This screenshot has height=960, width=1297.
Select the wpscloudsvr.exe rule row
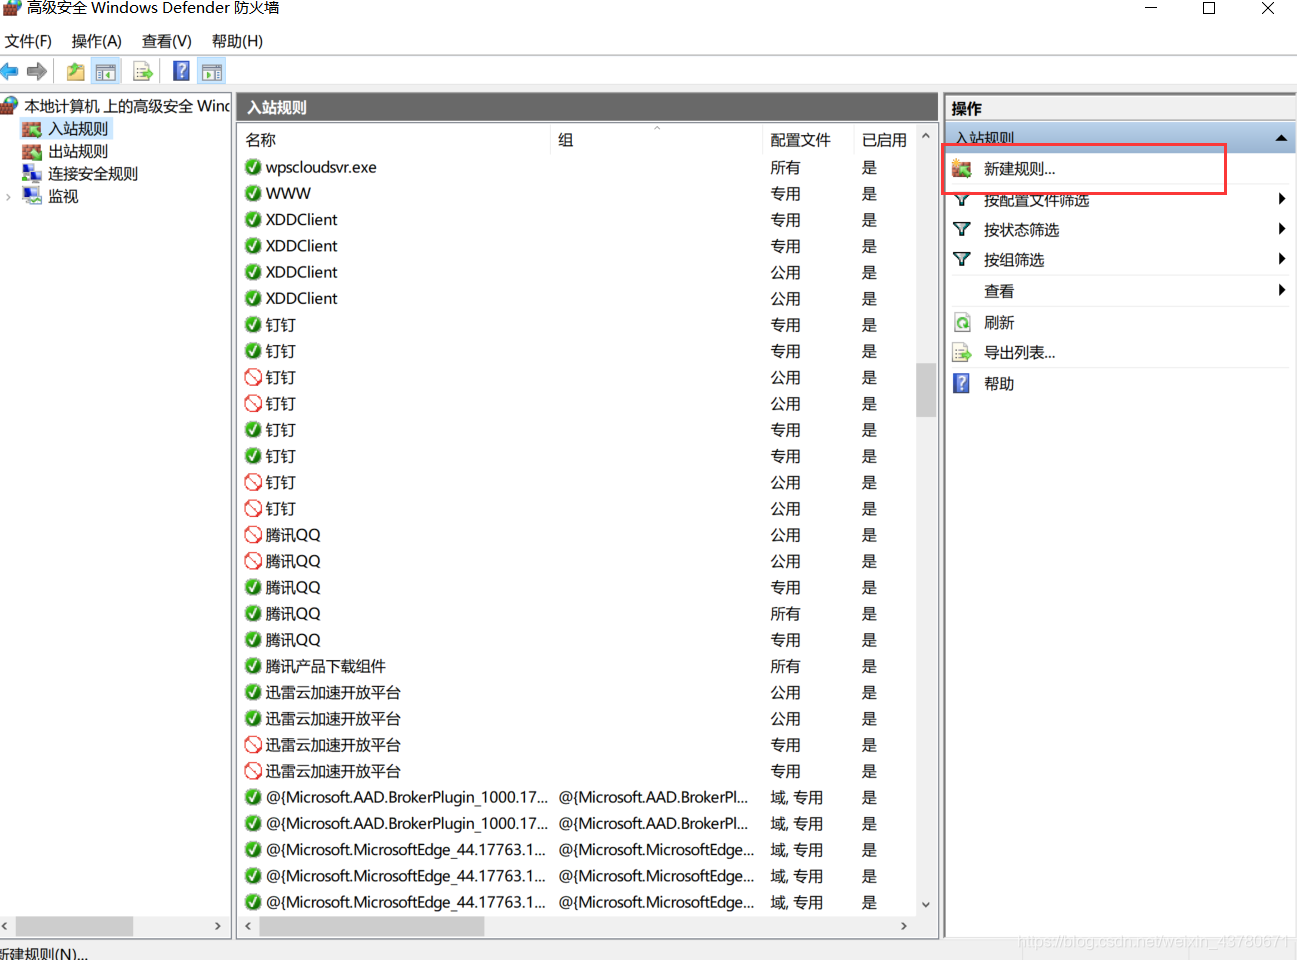coord(577,167)
